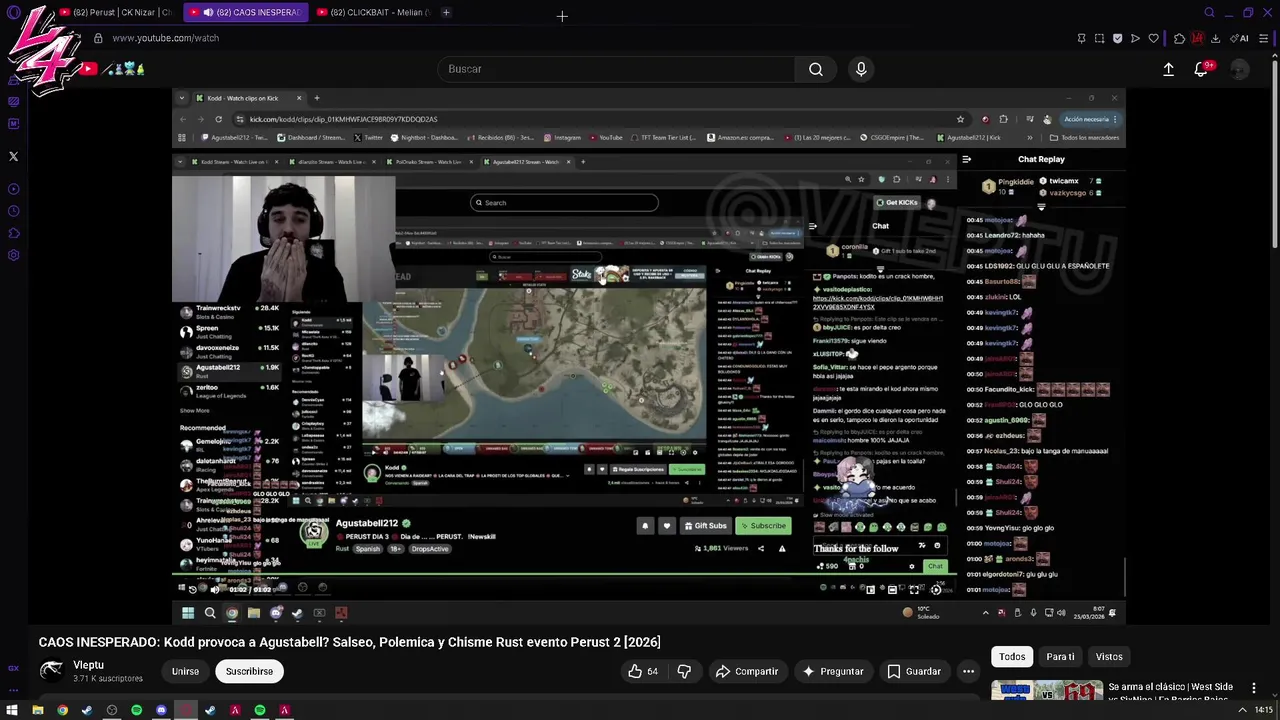Viewport: 1280px width, 720px height.
Task: Open Chrome from the Windows taskbar
Action: click(x=62, y=710)
